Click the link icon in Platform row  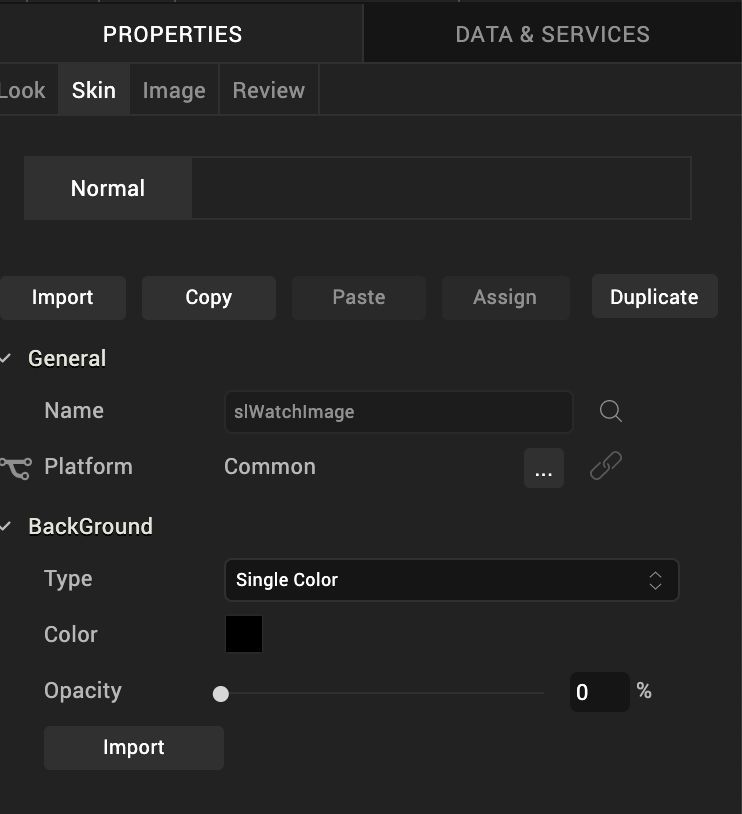[x=605, y=466]
